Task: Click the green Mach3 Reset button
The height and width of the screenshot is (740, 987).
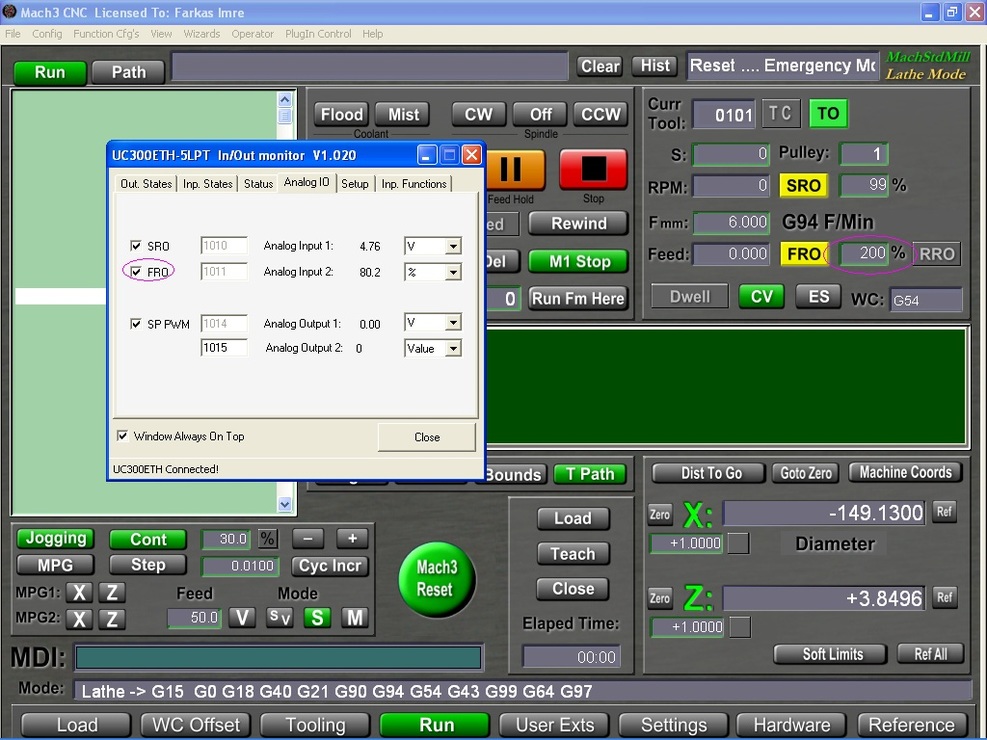Action: point(435,579)
